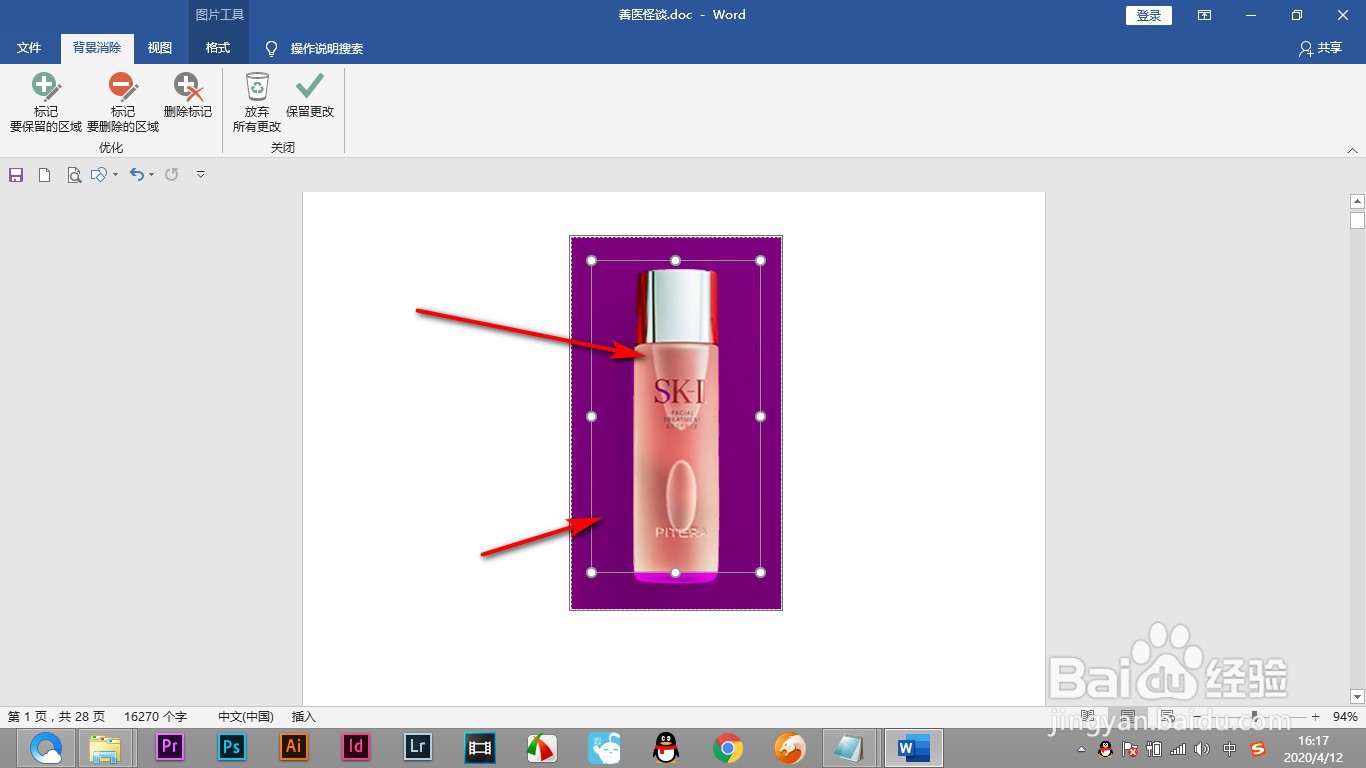Open print preview from quick access toolbar
Viewport: 1366px width, 768px height.
[x=74, y=175]
